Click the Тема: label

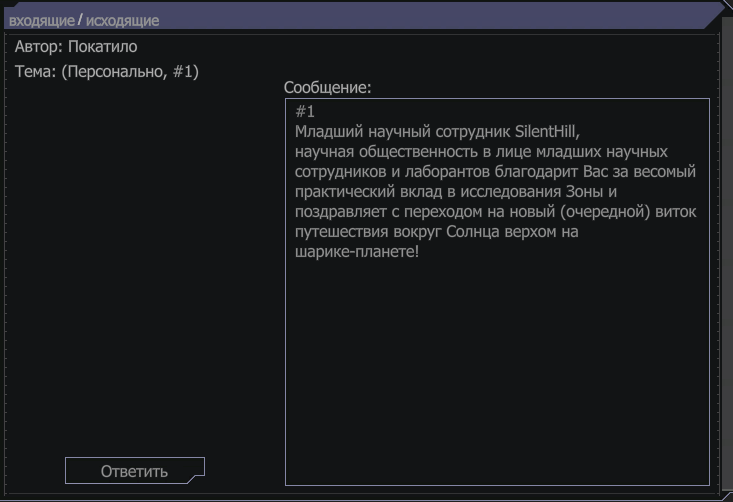point(36,72)
